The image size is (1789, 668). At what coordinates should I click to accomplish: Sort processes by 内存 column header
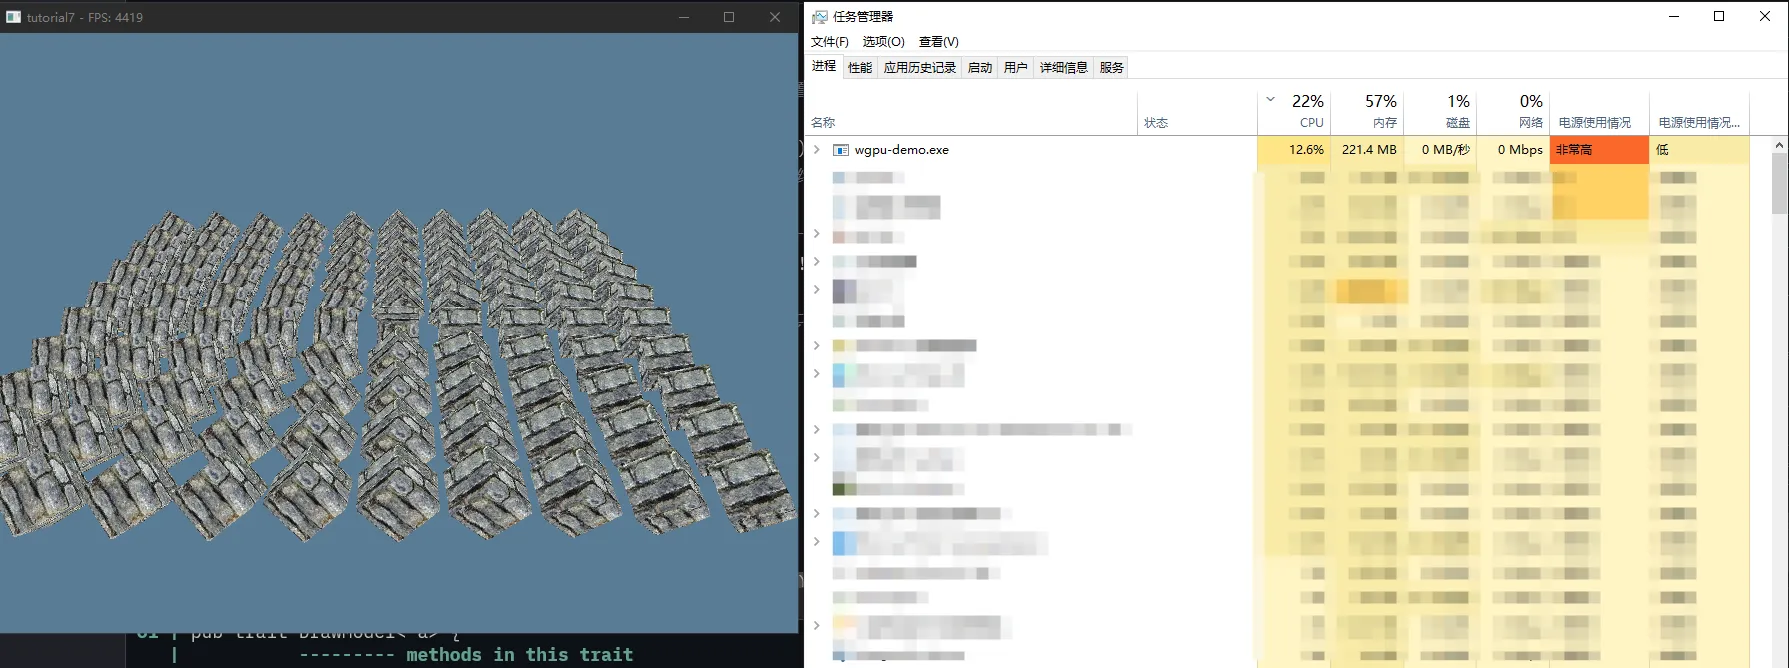[1369, 112]
